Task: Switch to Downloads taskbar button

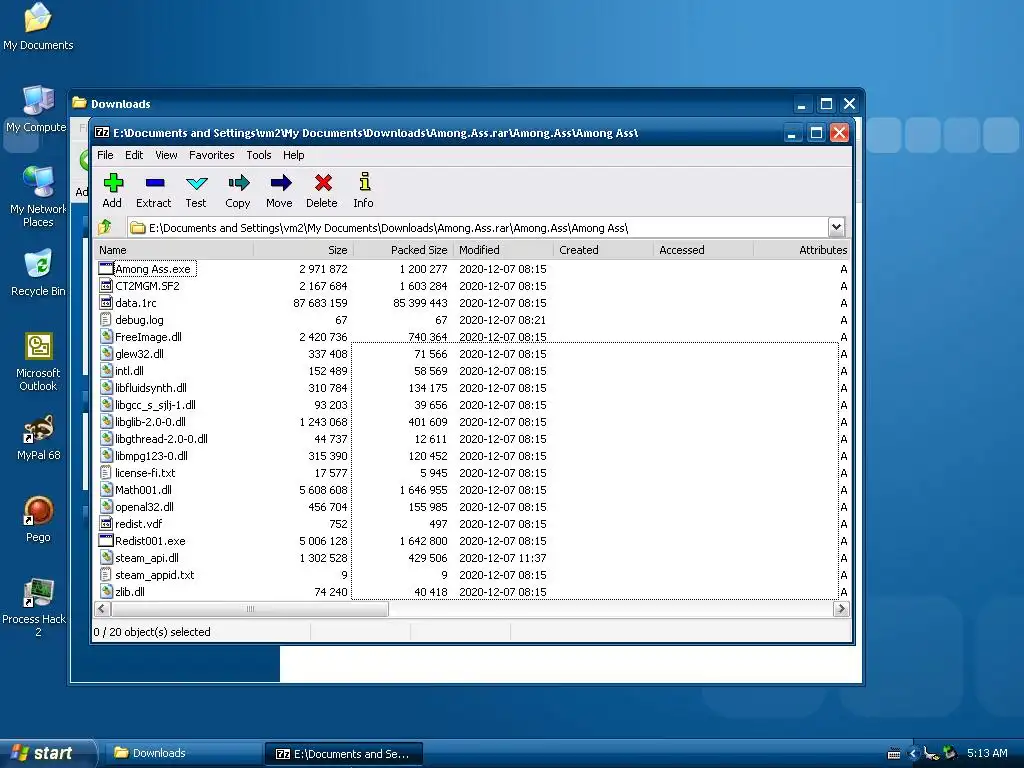Action: [182, 753]
